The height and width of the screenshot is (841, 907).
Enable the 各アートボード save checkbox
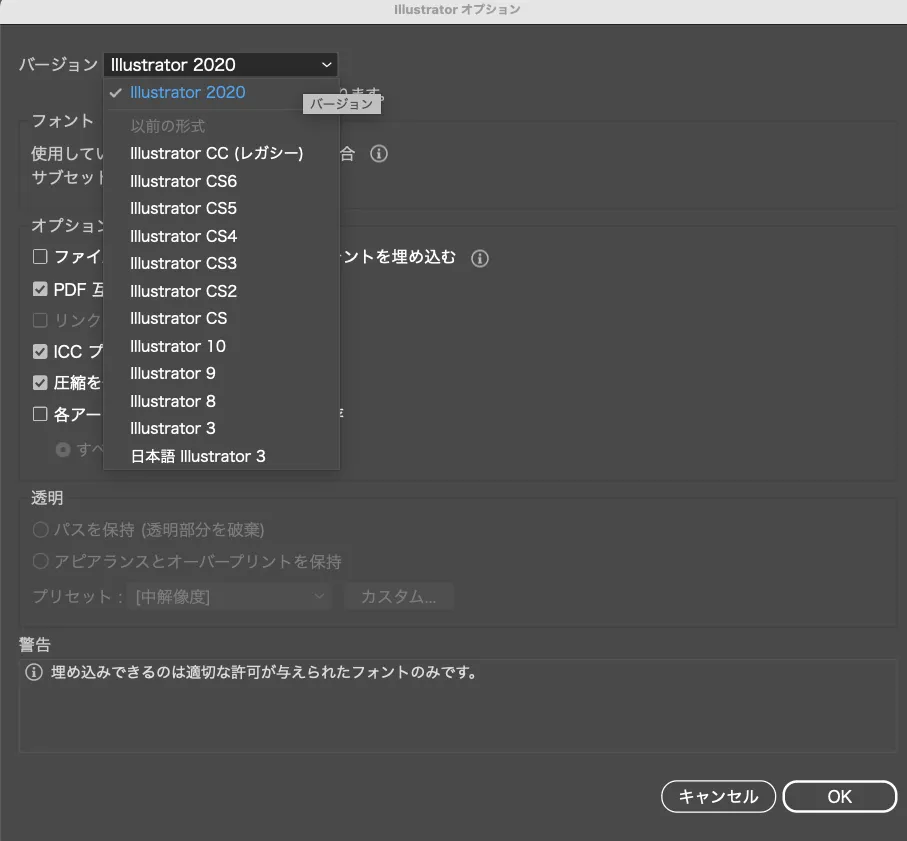coord(40,414)
